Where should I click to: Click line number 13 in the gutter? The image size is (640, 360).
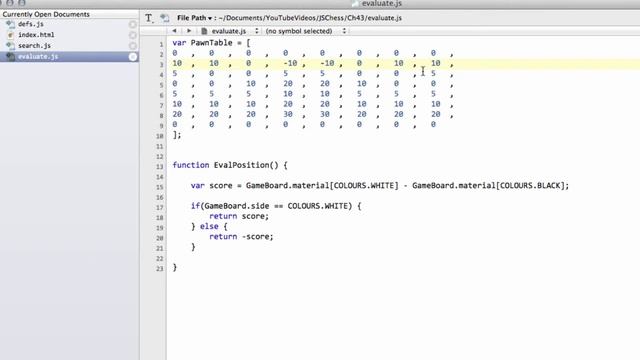click(x=159, y=167)
